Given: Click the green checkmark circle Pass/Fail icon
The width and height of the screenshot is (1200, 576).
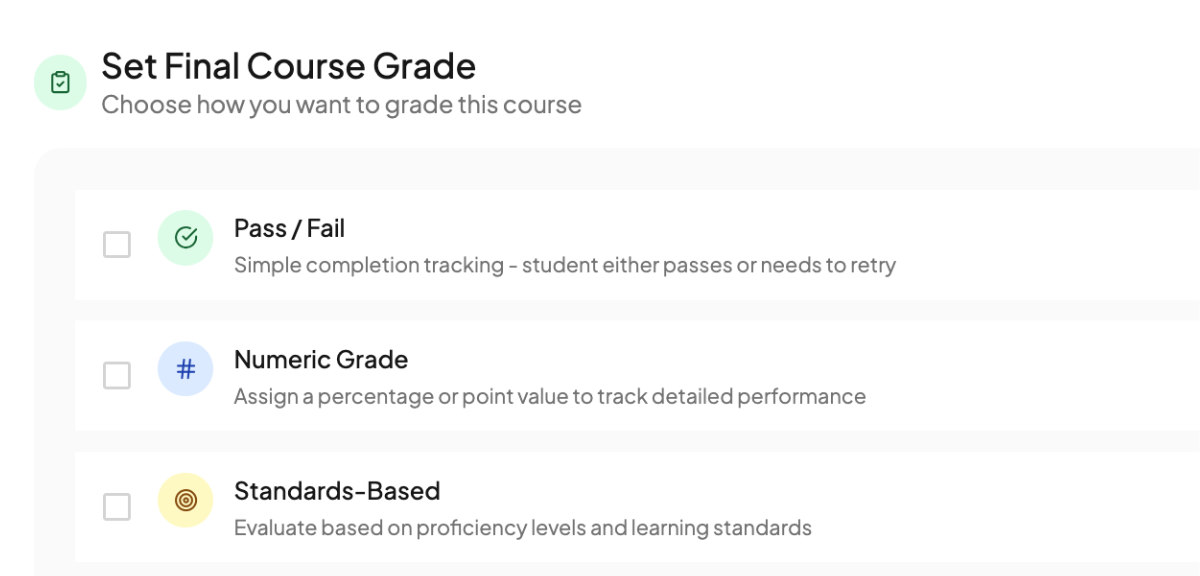Looking at the screenshot, I should 185,238.
